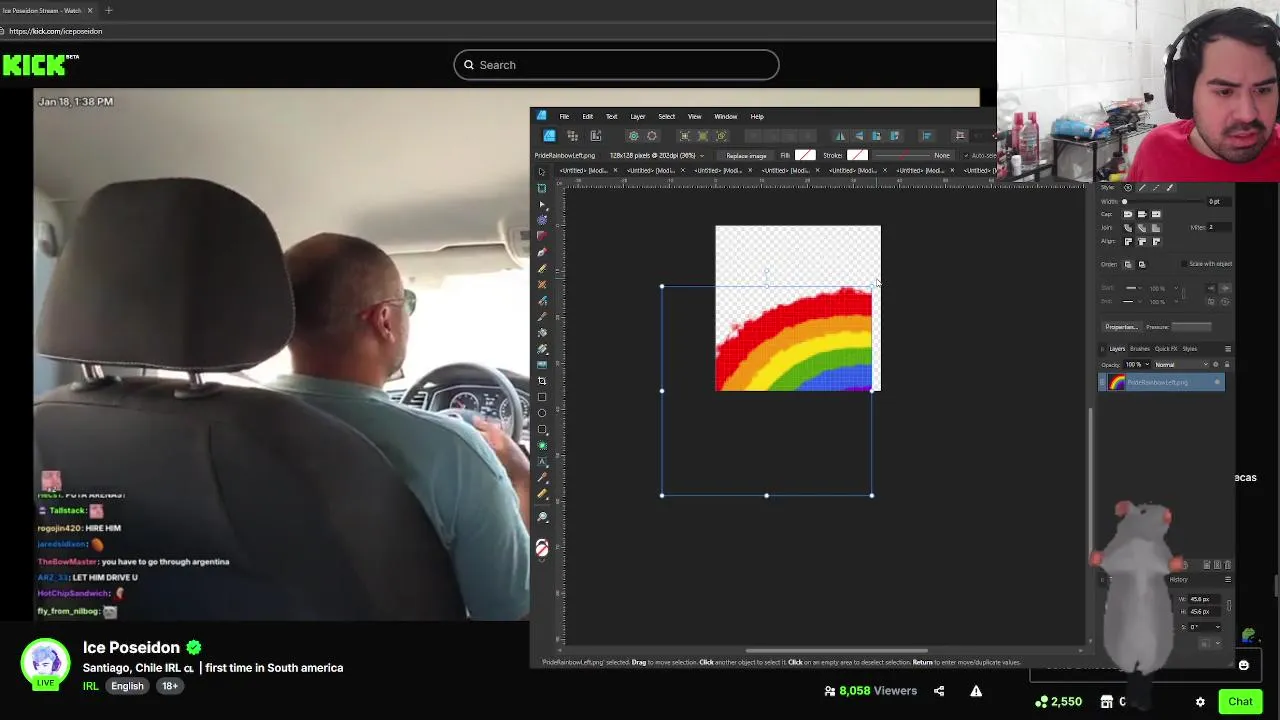Select the first Cap style button
This screenshot has width=1280, height=720.
coord(1128,214)
